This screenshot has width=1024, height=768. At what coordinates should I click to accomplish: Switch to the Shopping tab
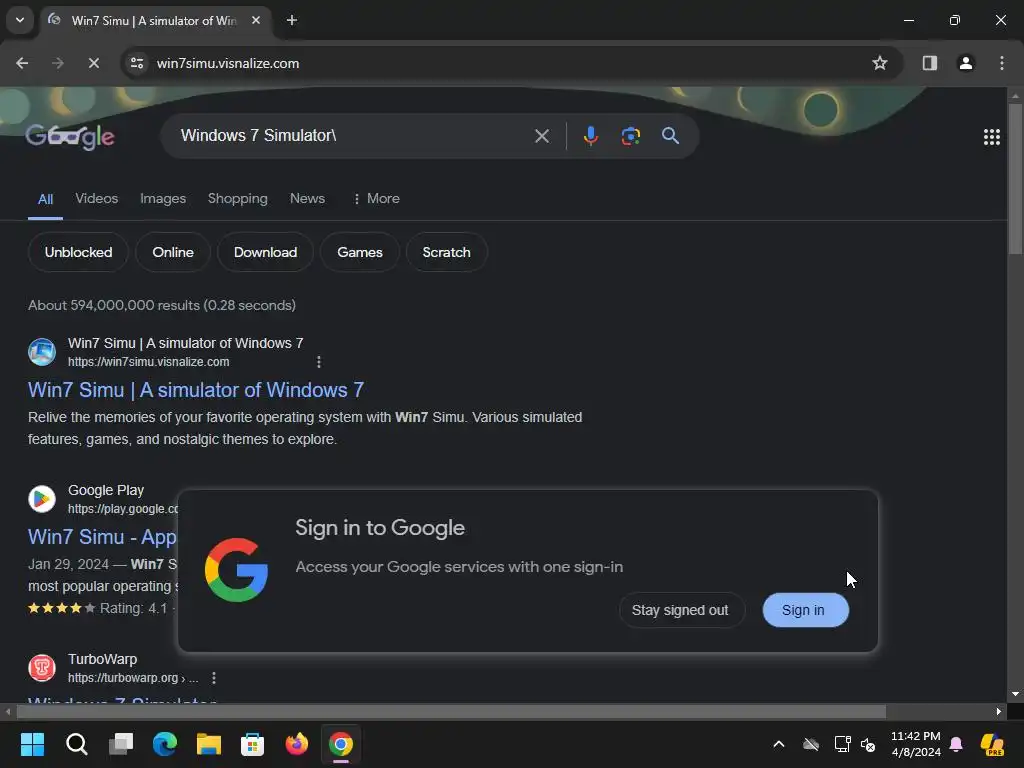pyautogui.click(x=238, y=199)
